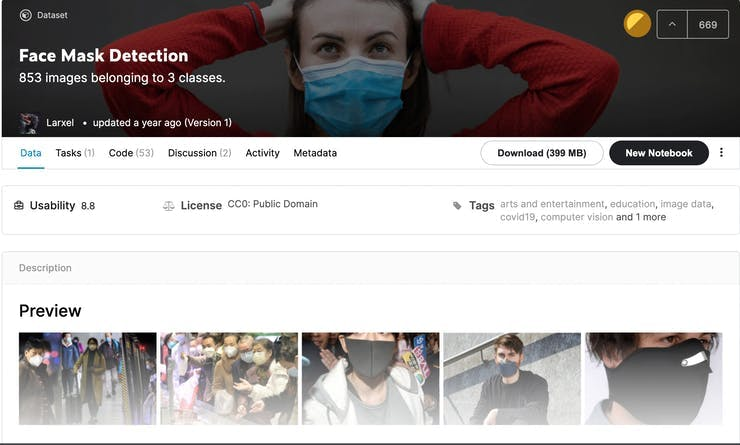Image resolution: width=740 pixels, height=445 pixels.
Task: Click the covid19 tag
Action: click(x=518, y=217)
